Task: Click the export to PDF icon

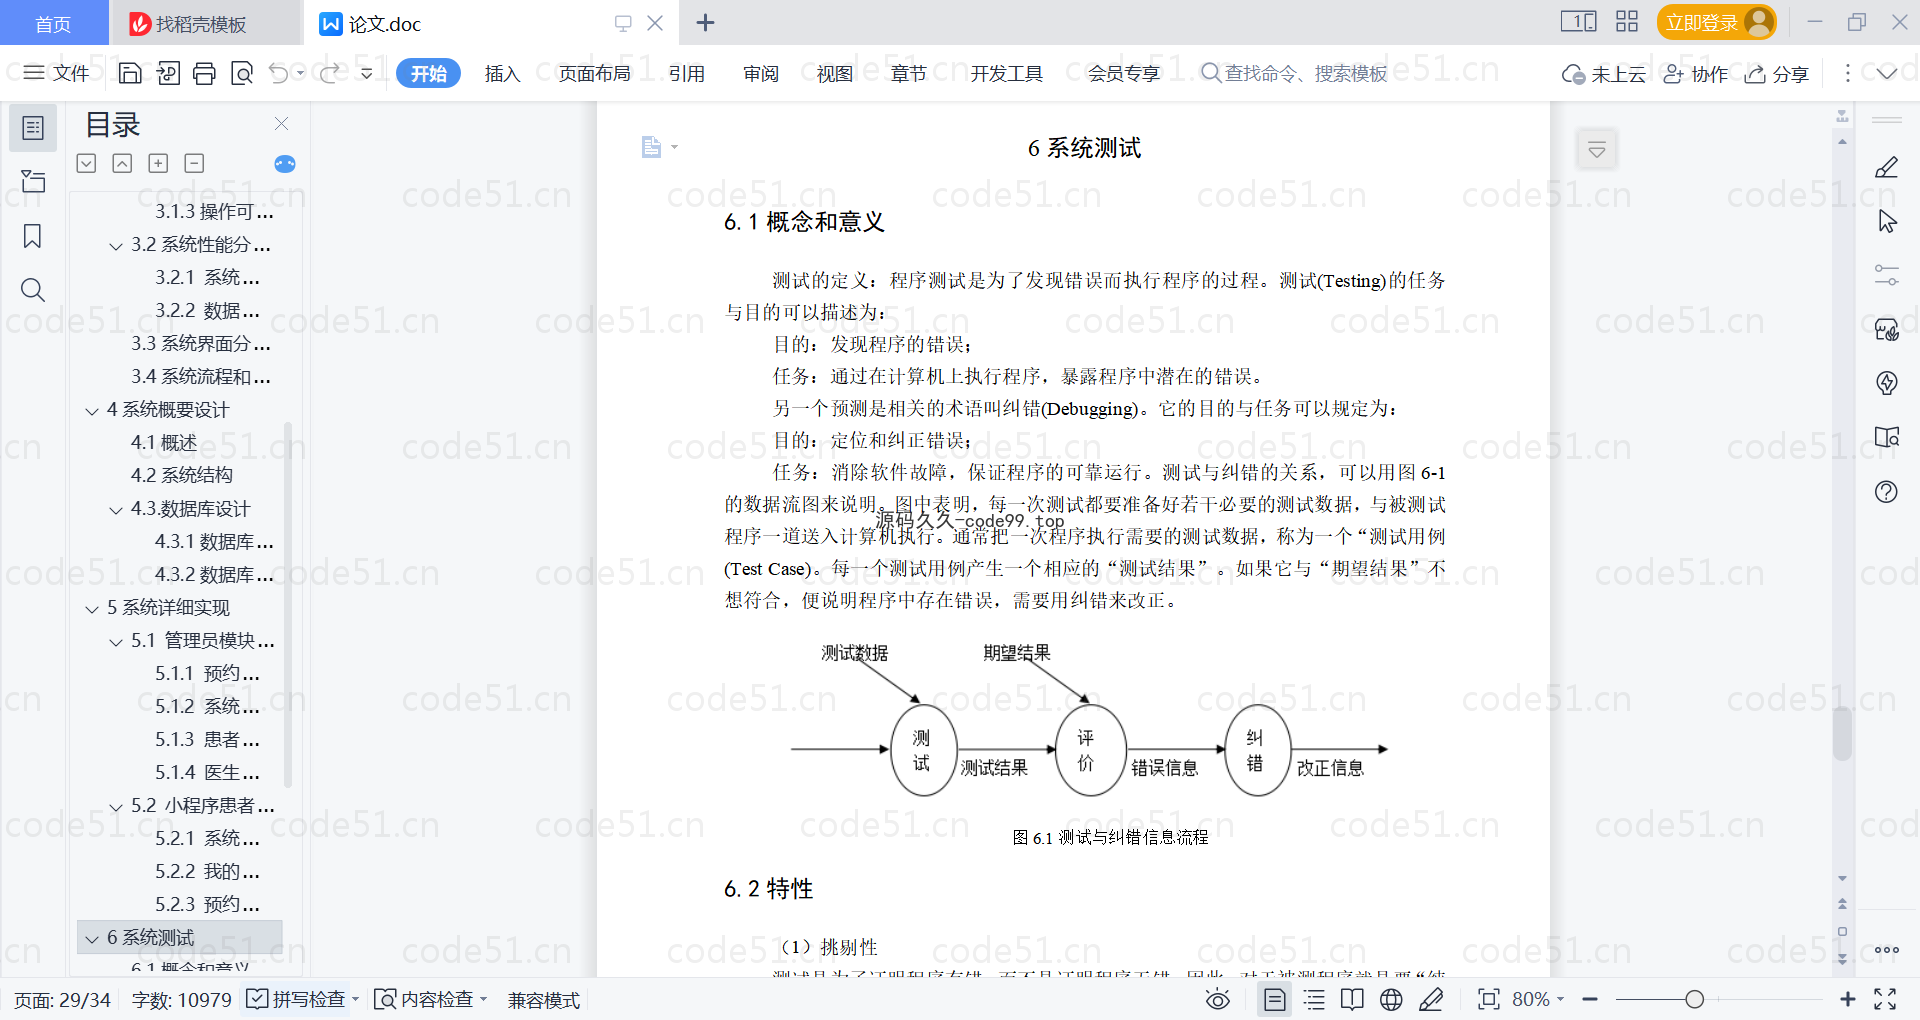Action: coord(168,73)
